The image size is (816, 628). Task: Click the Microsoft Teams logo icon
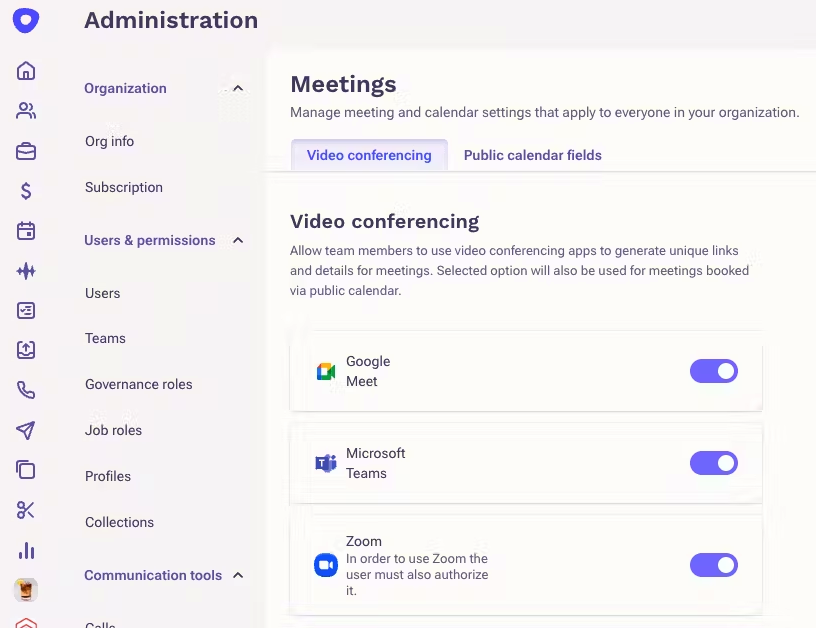coord(326,463)
